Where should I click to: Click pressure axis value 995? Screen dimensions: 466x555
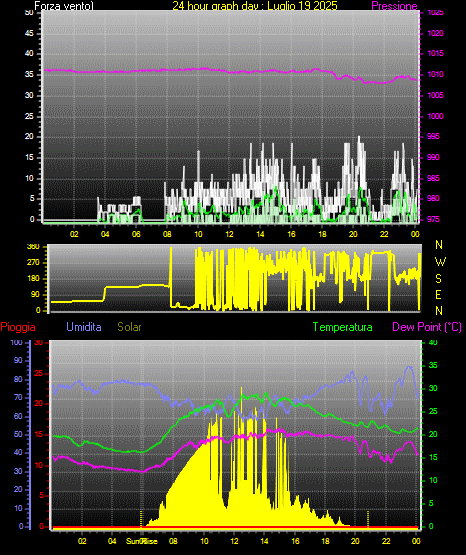(433, 136)
